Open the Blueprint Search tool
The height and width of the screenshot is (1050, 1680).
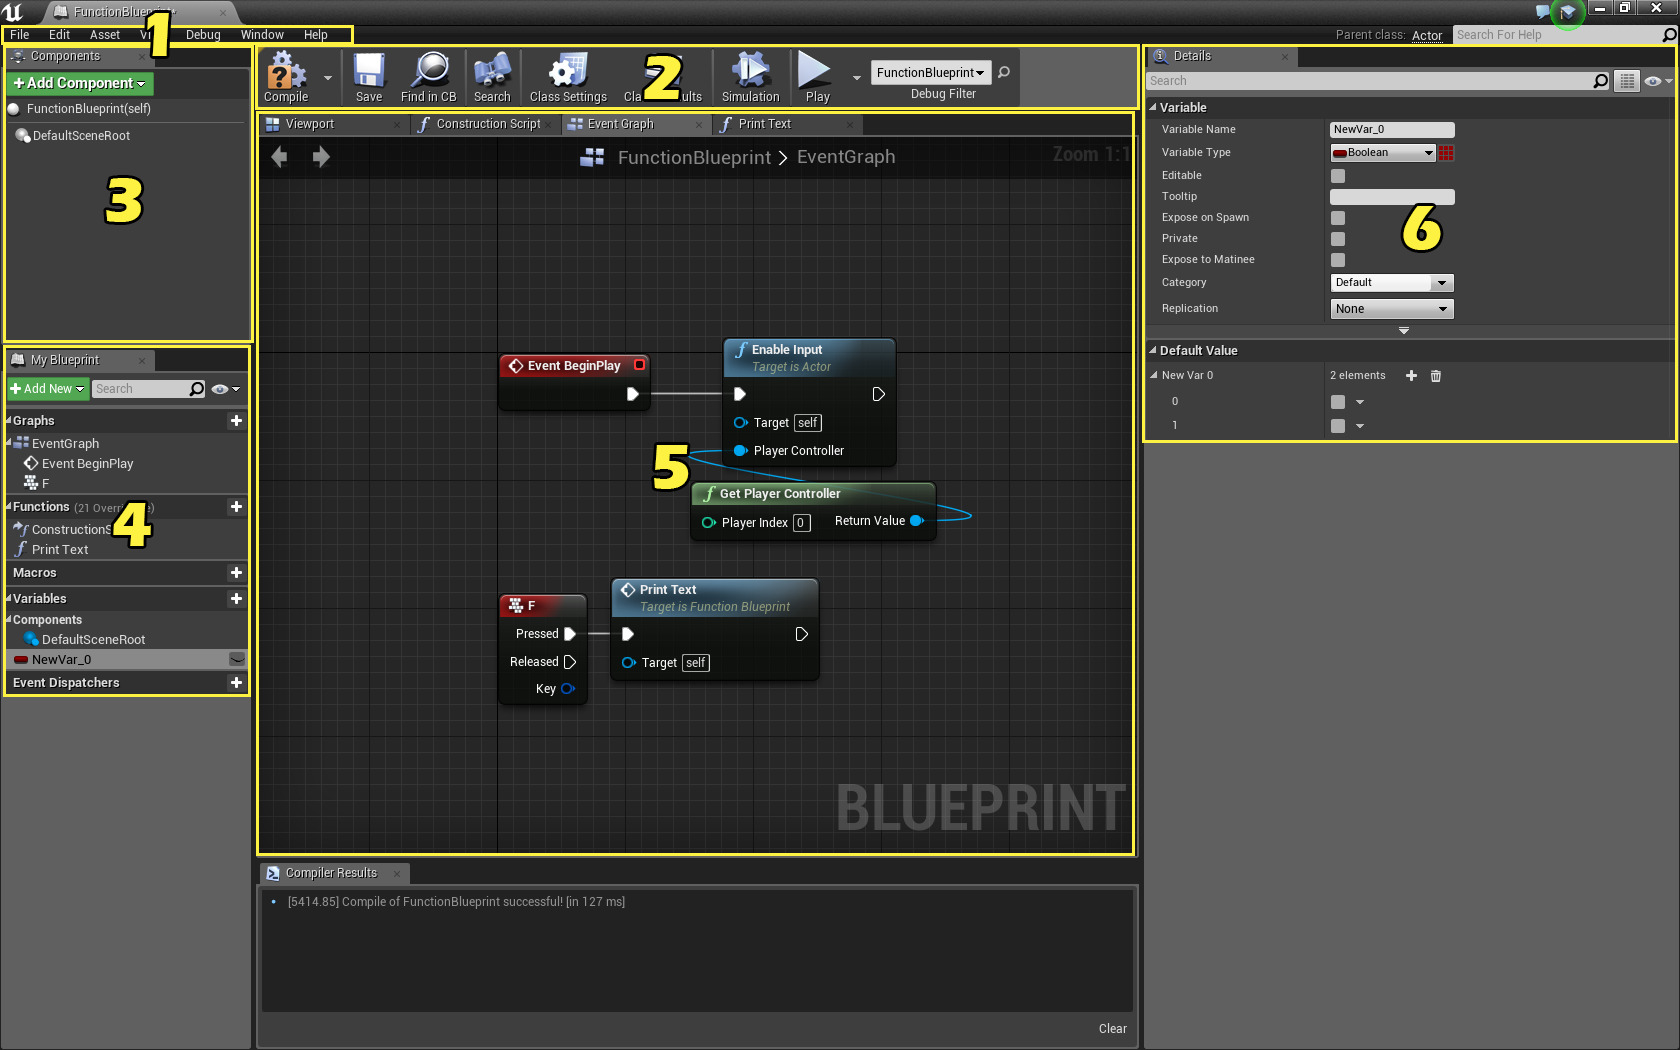pos(492,76)
